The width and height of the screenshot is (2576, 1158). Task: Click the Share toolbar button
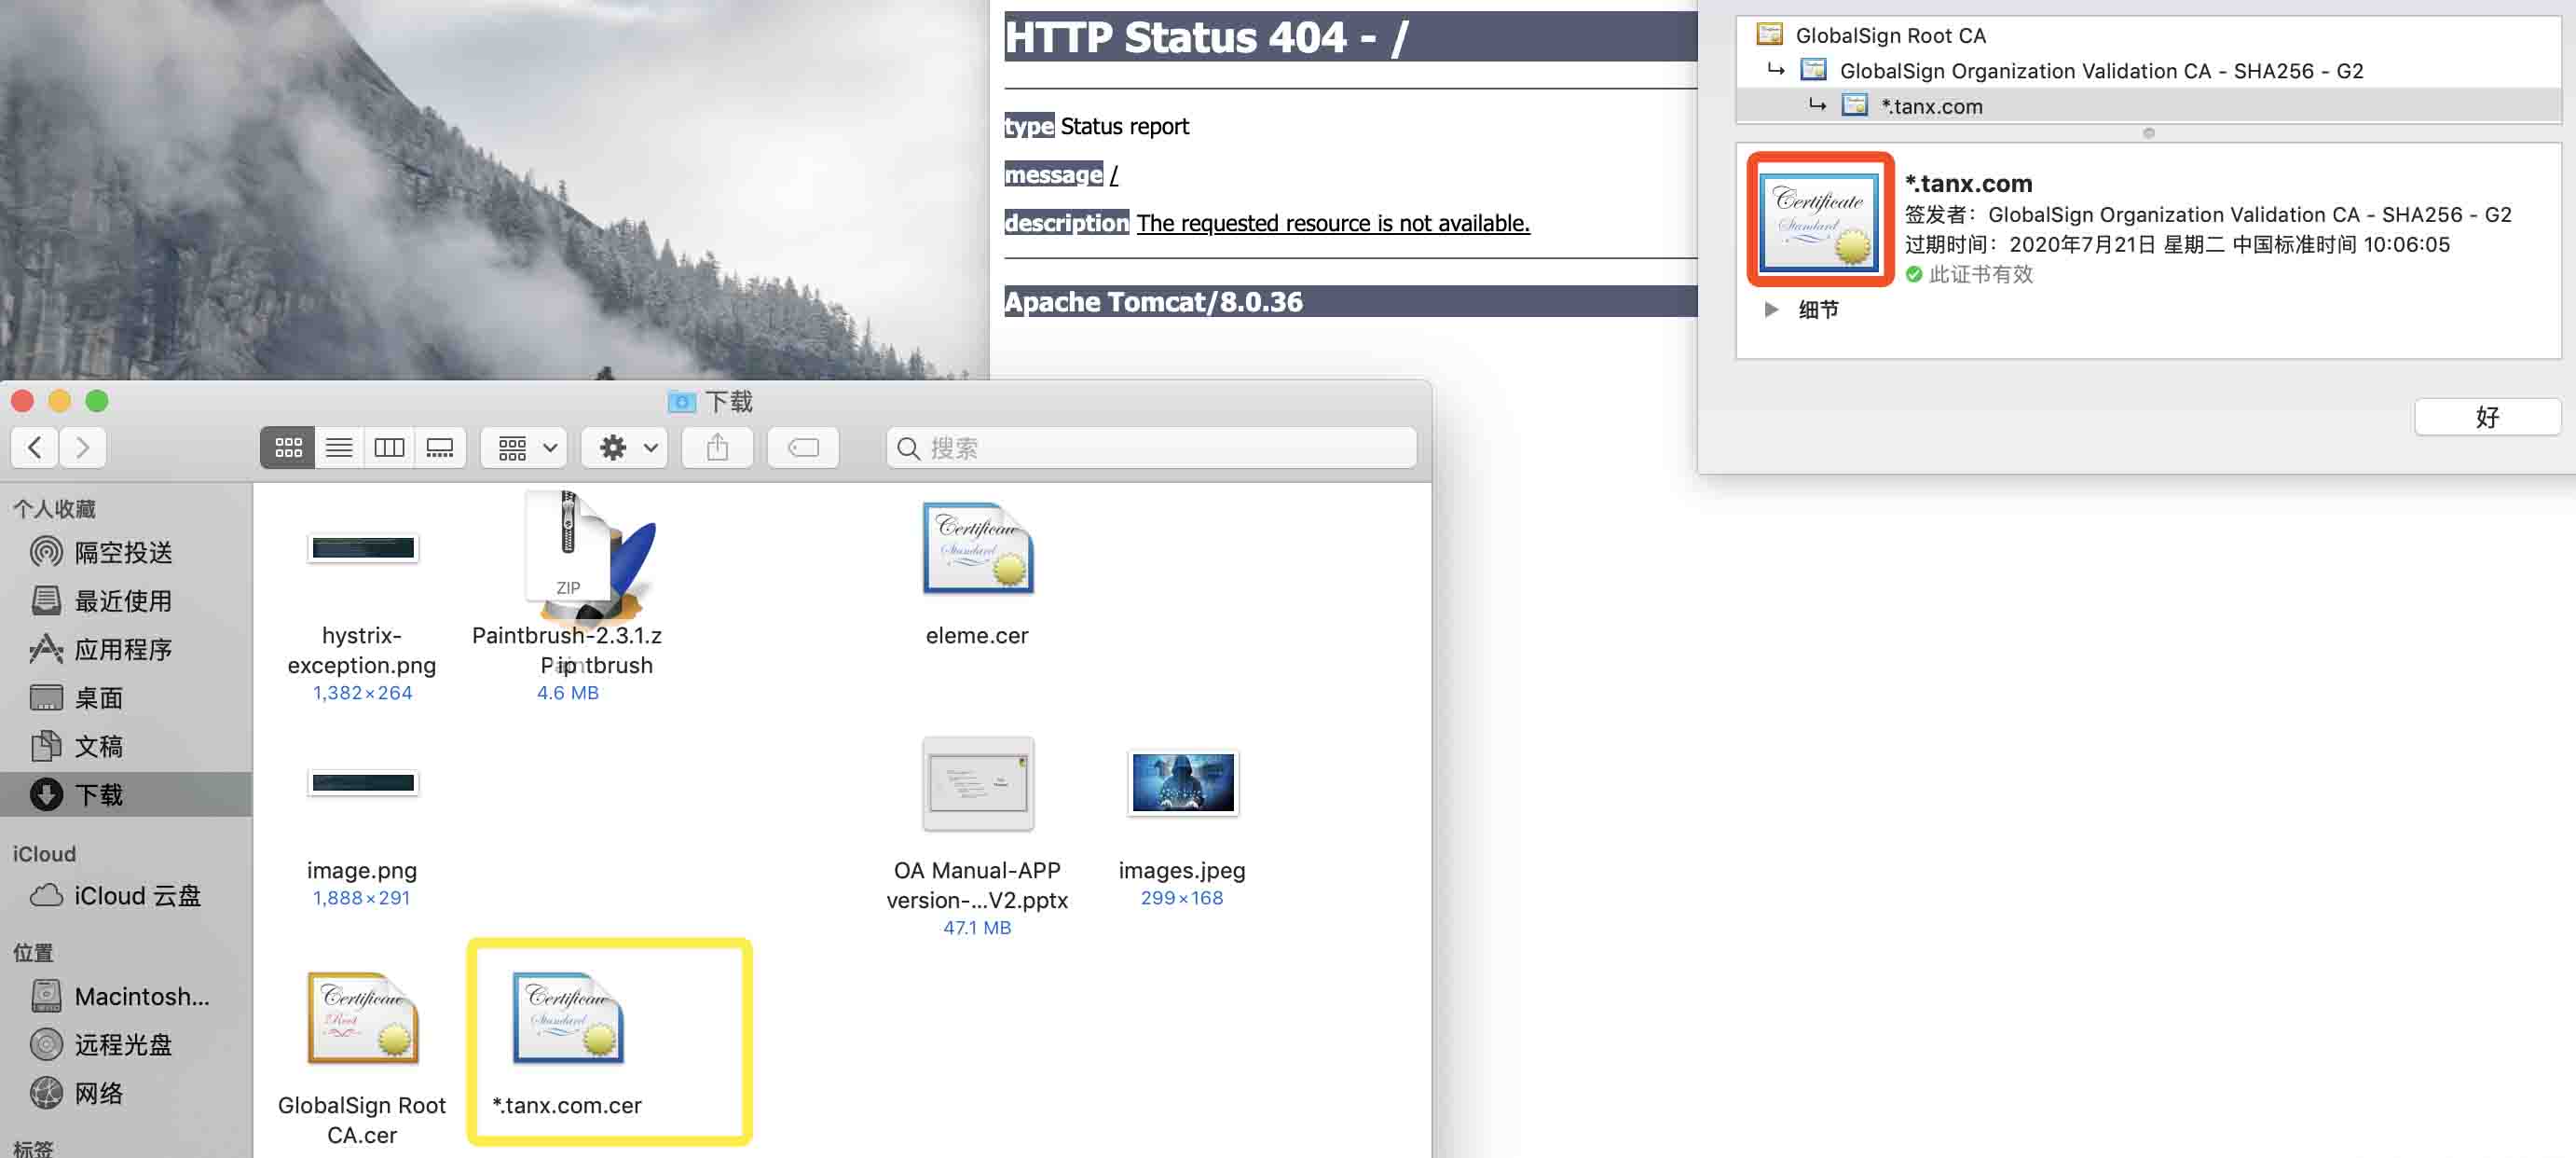(x=717, y=448)
